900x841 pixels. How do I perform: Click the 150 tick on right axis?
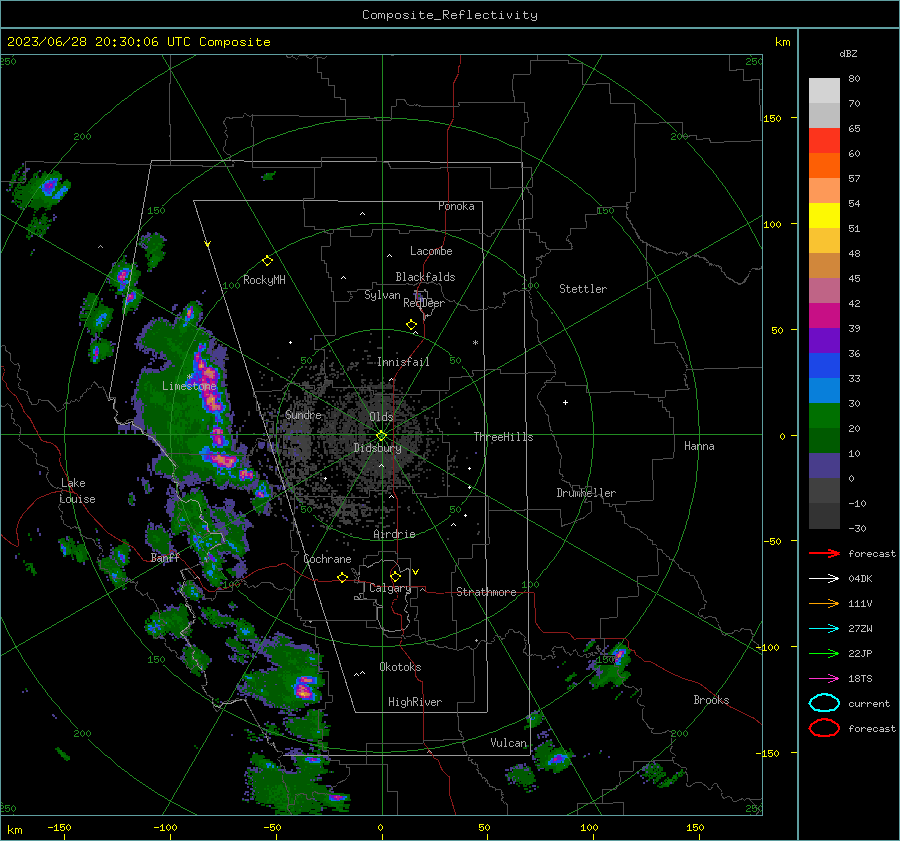tap(772, 118)
